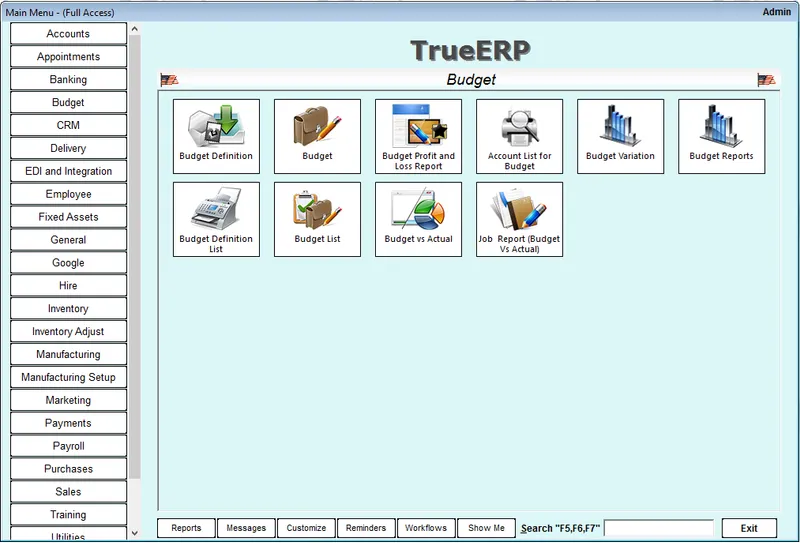The image size is (800, 543).
Task: Select Manufacturing Setup module
Action: (x=68, y=377)
